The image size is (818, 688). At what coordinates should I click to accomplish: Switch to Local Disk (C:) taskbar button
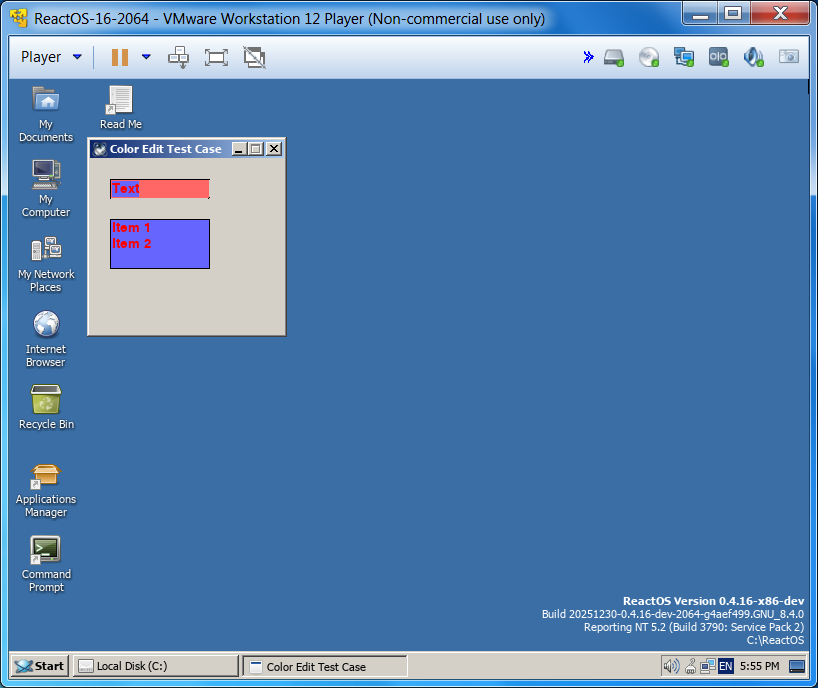[156, 666]
